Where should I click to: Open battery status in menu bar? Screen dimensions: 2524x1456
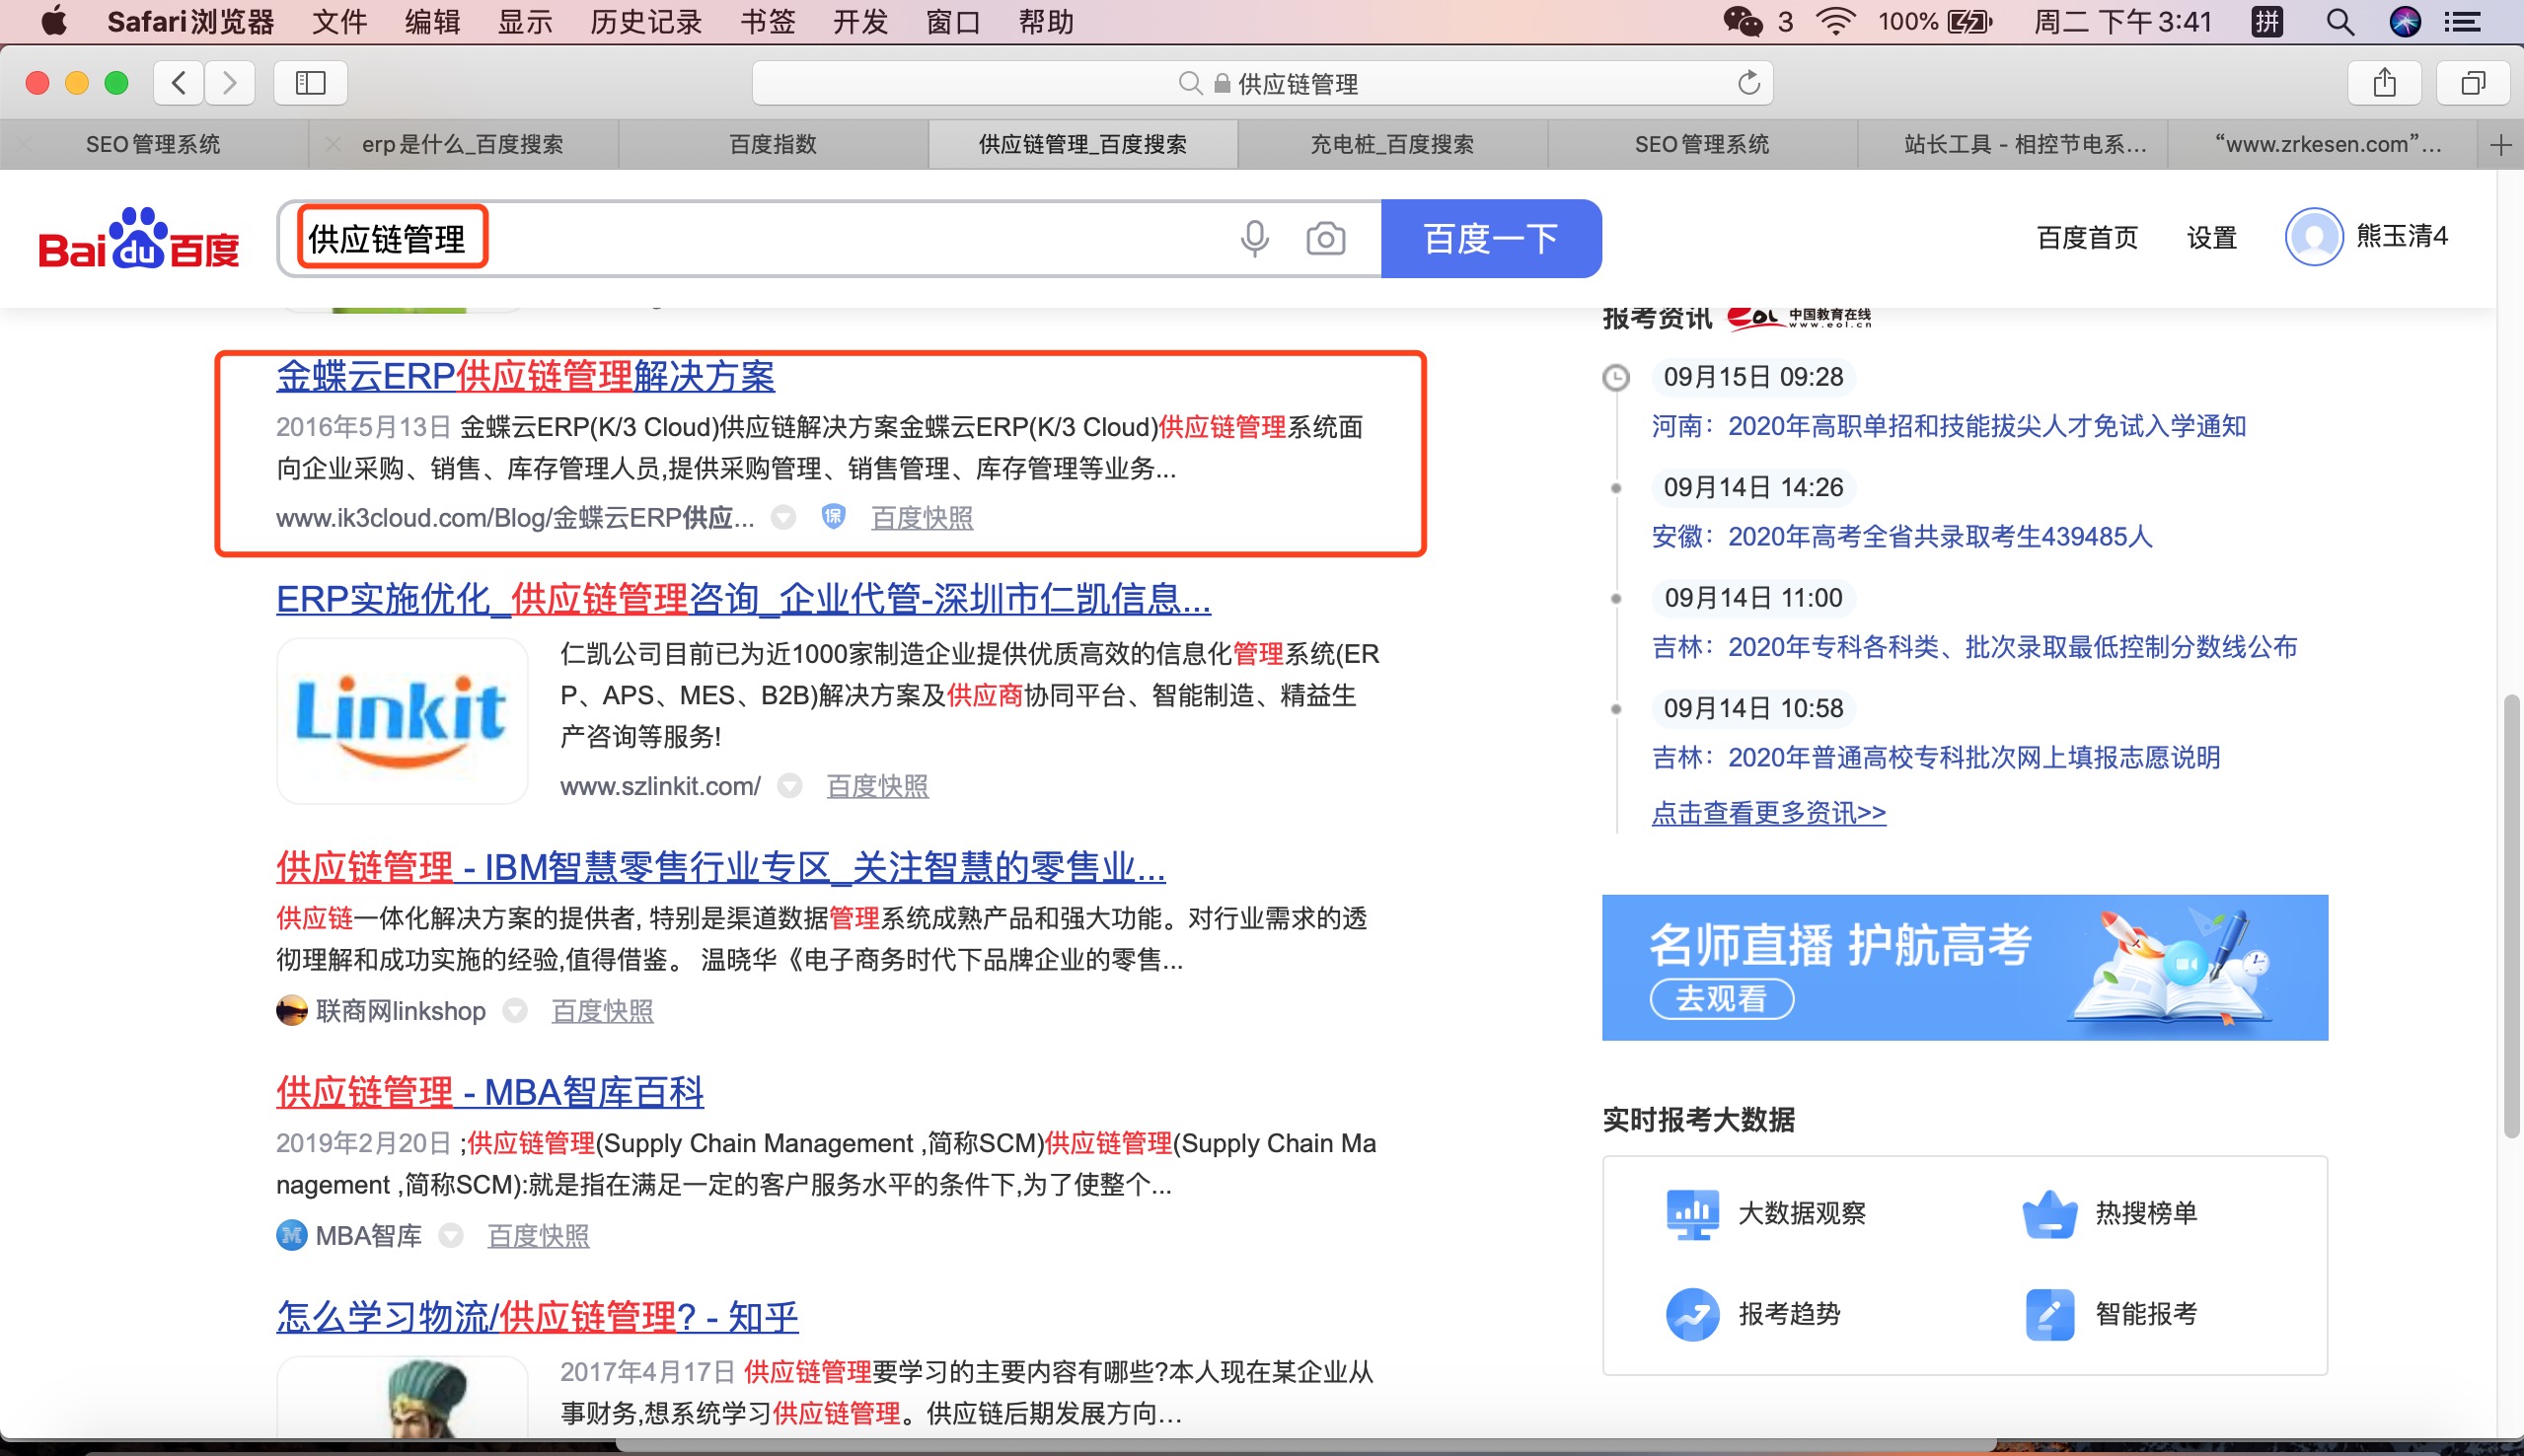coord(1970,22)
